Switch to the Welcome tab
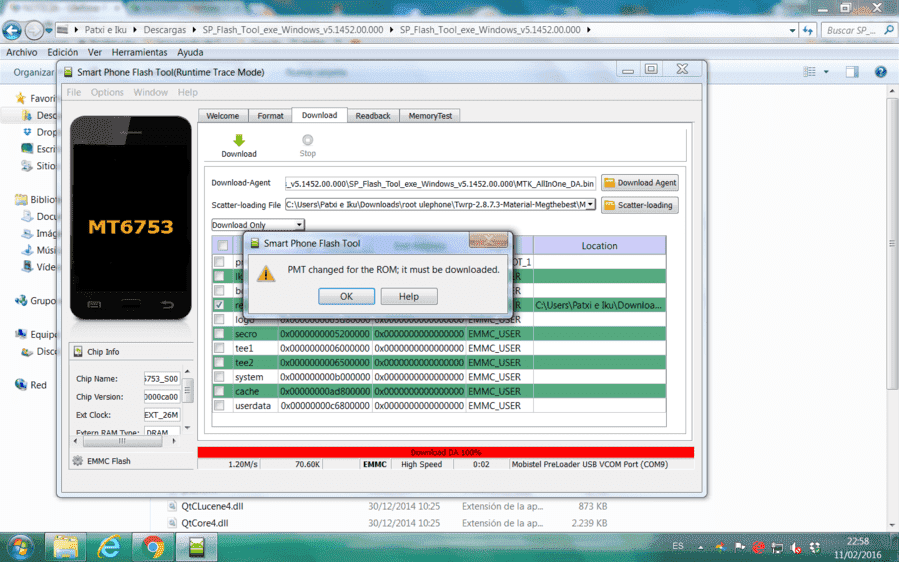899x562 pixels. (x=222, y=116)
